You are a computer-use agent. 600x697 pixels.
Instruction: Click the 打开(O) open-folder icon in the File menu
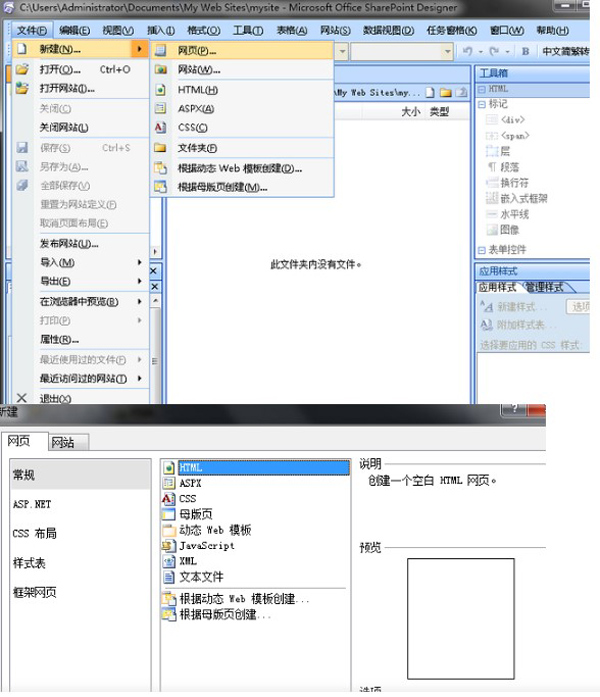[22, 70]
